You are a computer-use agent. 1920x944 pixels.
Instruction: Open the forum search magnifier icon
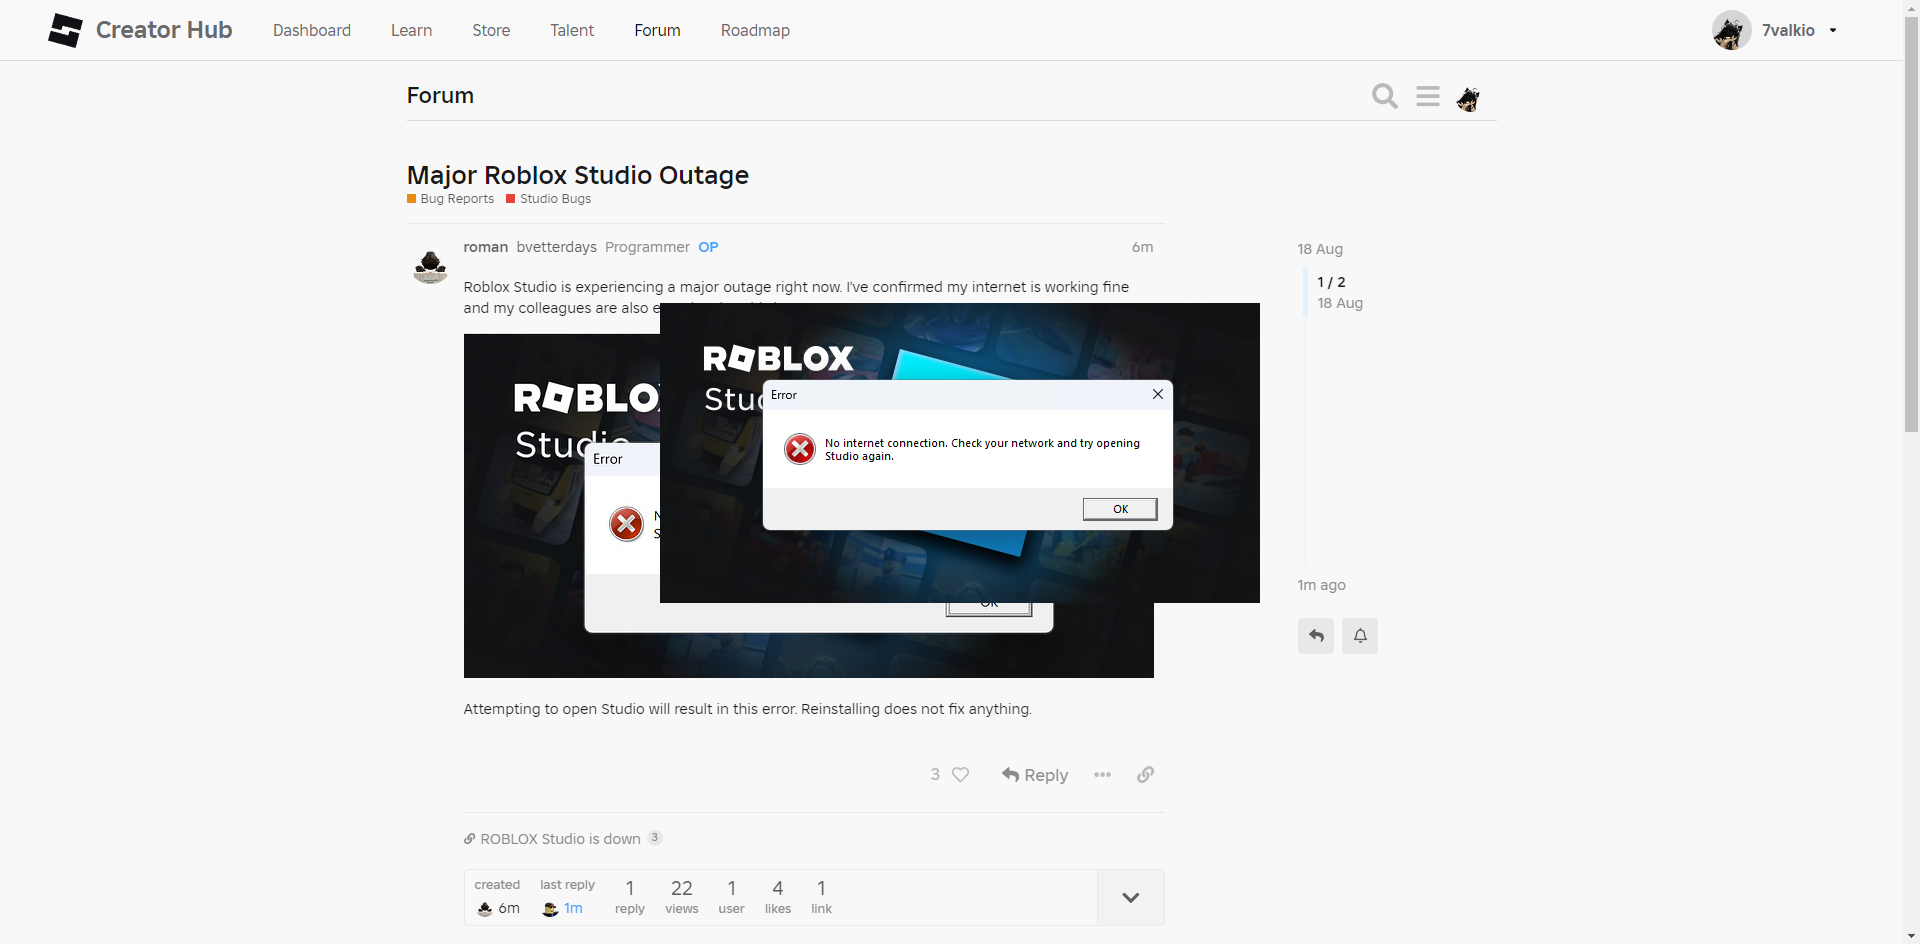pos(1385,96)
